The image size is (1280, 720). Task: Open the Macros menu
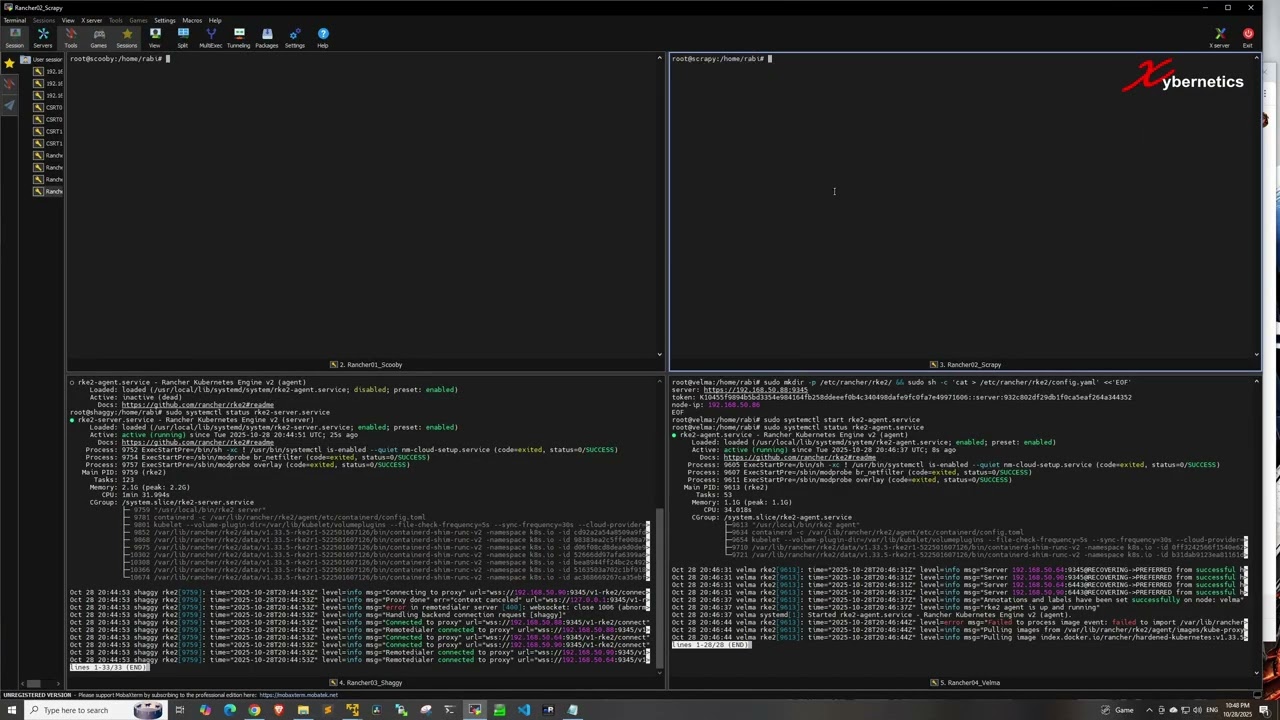pos(192,20)
